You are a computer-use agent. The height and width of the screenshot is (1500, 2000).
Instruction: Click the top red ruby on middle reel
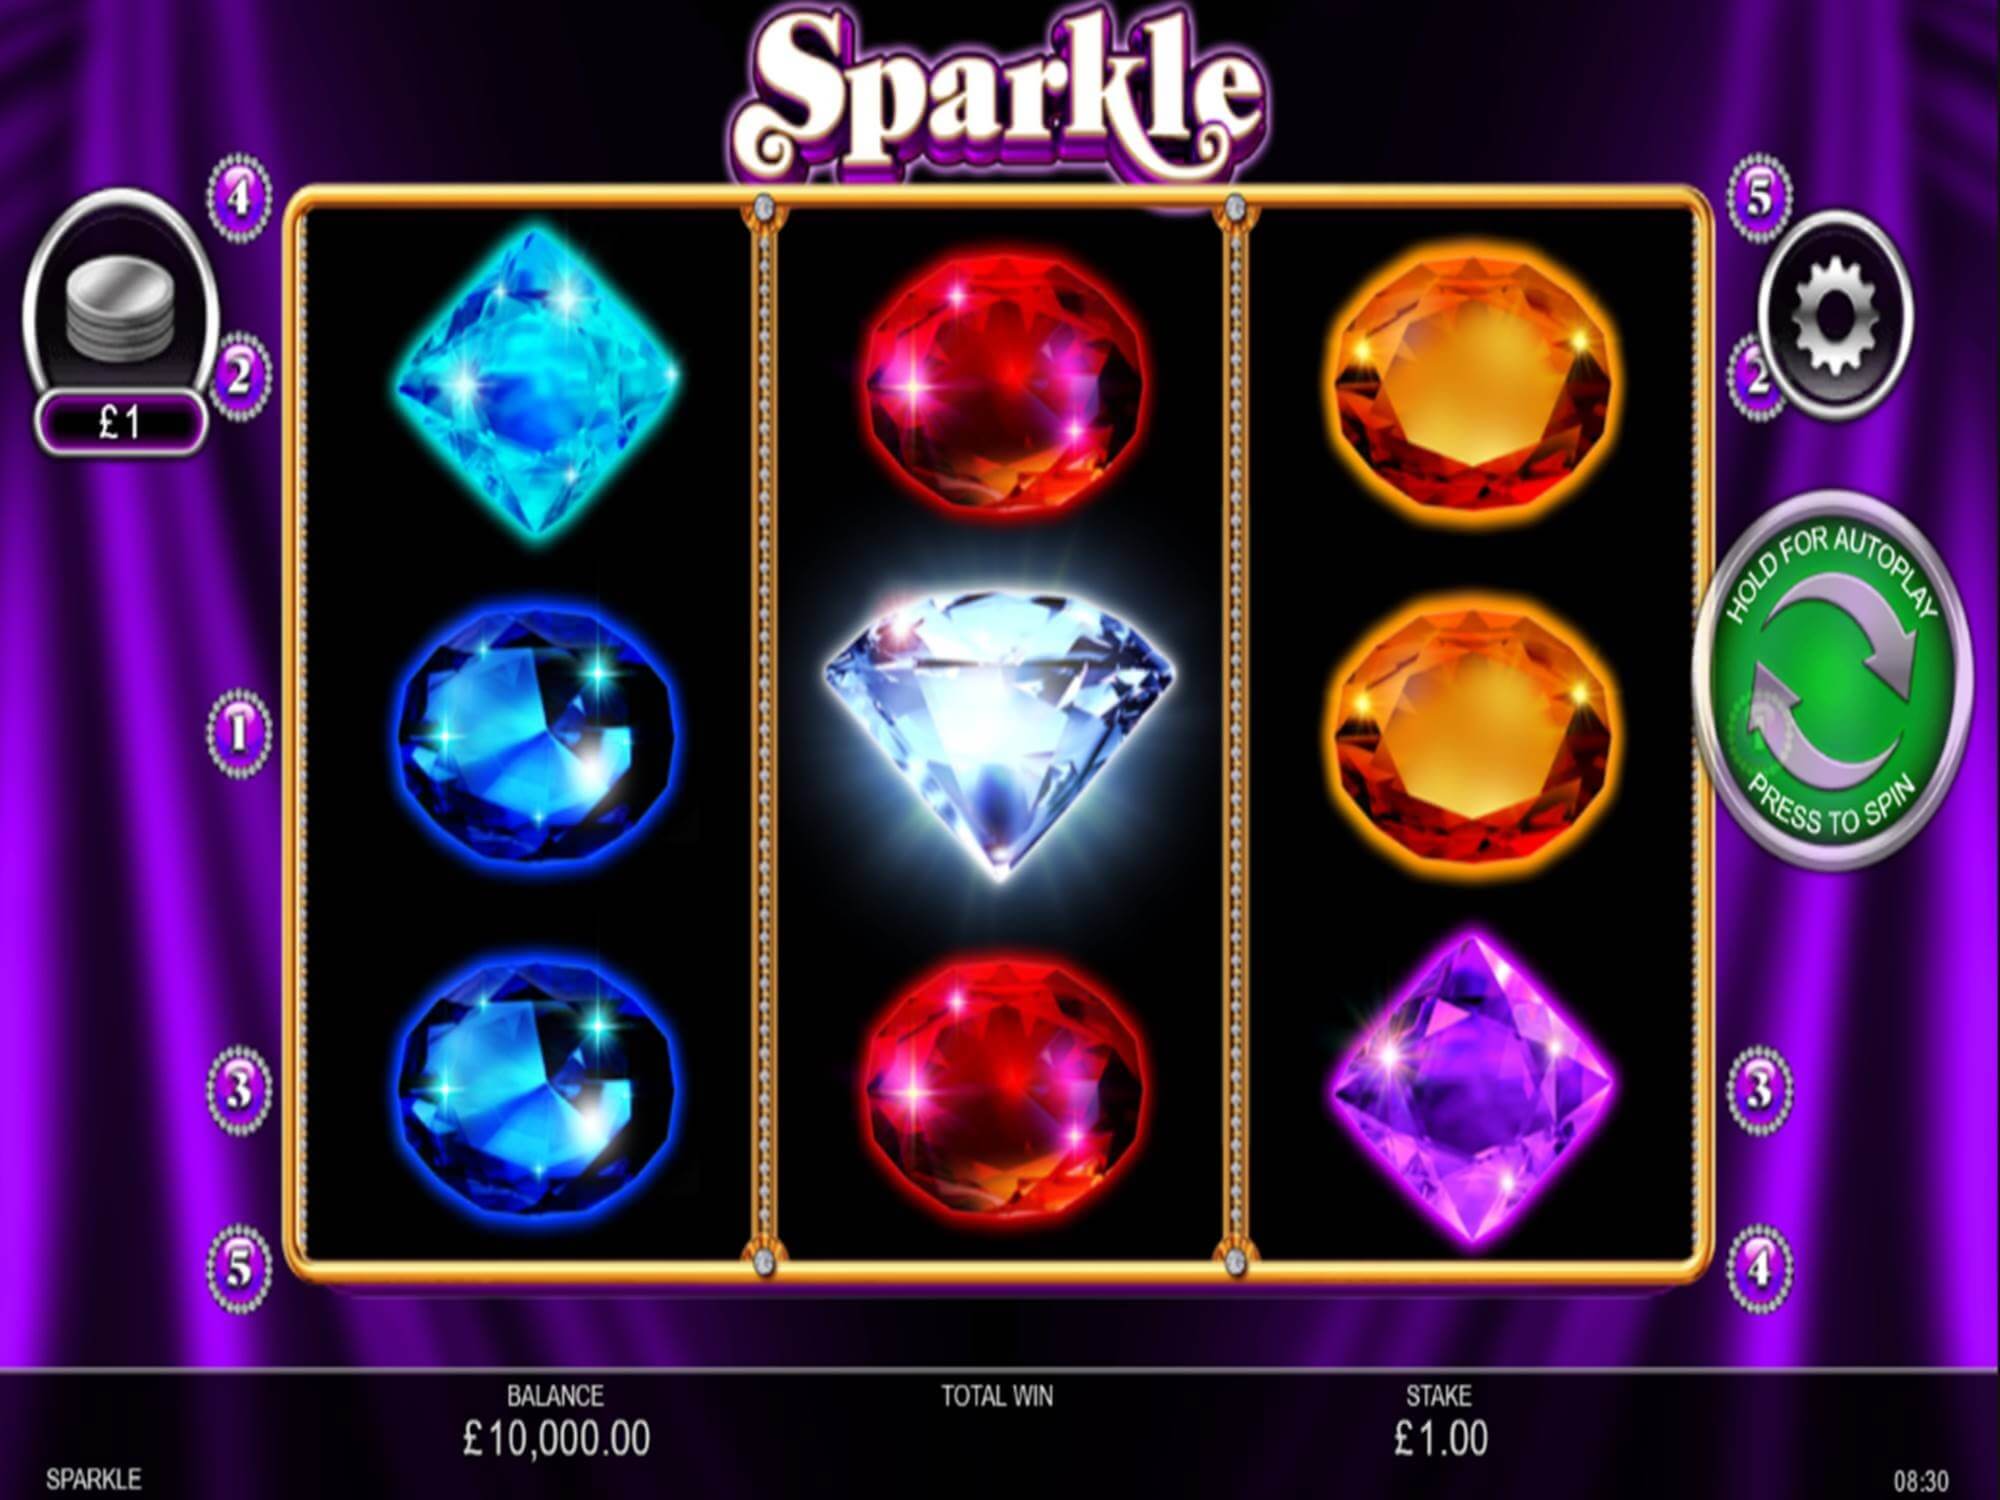point(1000,378)
